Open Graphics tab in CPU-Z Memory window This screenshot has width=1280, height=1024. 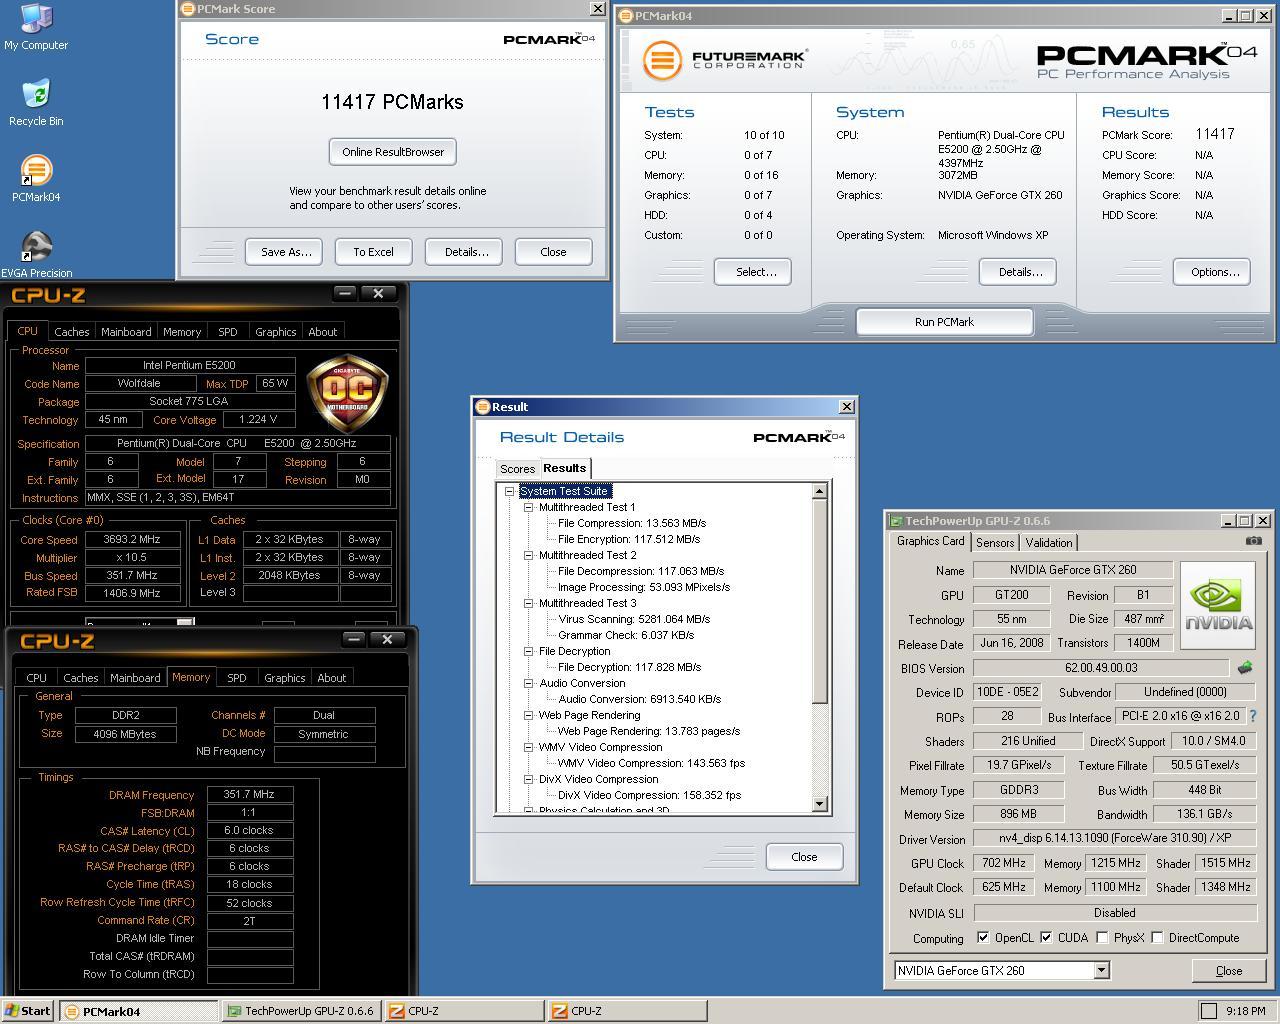click(x=284, y=678)
